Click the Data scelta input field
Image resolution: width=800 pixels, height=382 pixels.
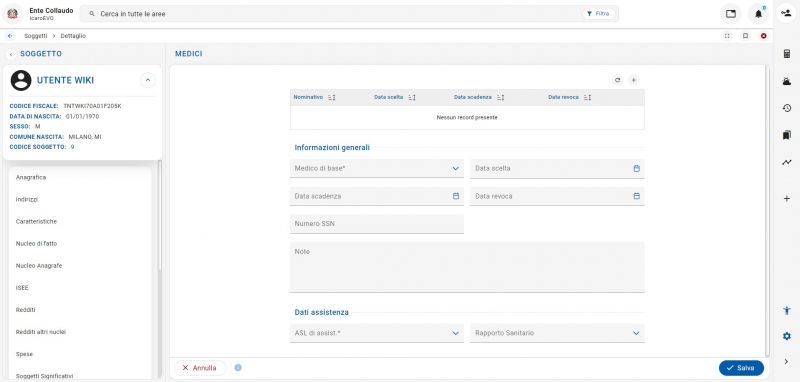pos(557,168)
